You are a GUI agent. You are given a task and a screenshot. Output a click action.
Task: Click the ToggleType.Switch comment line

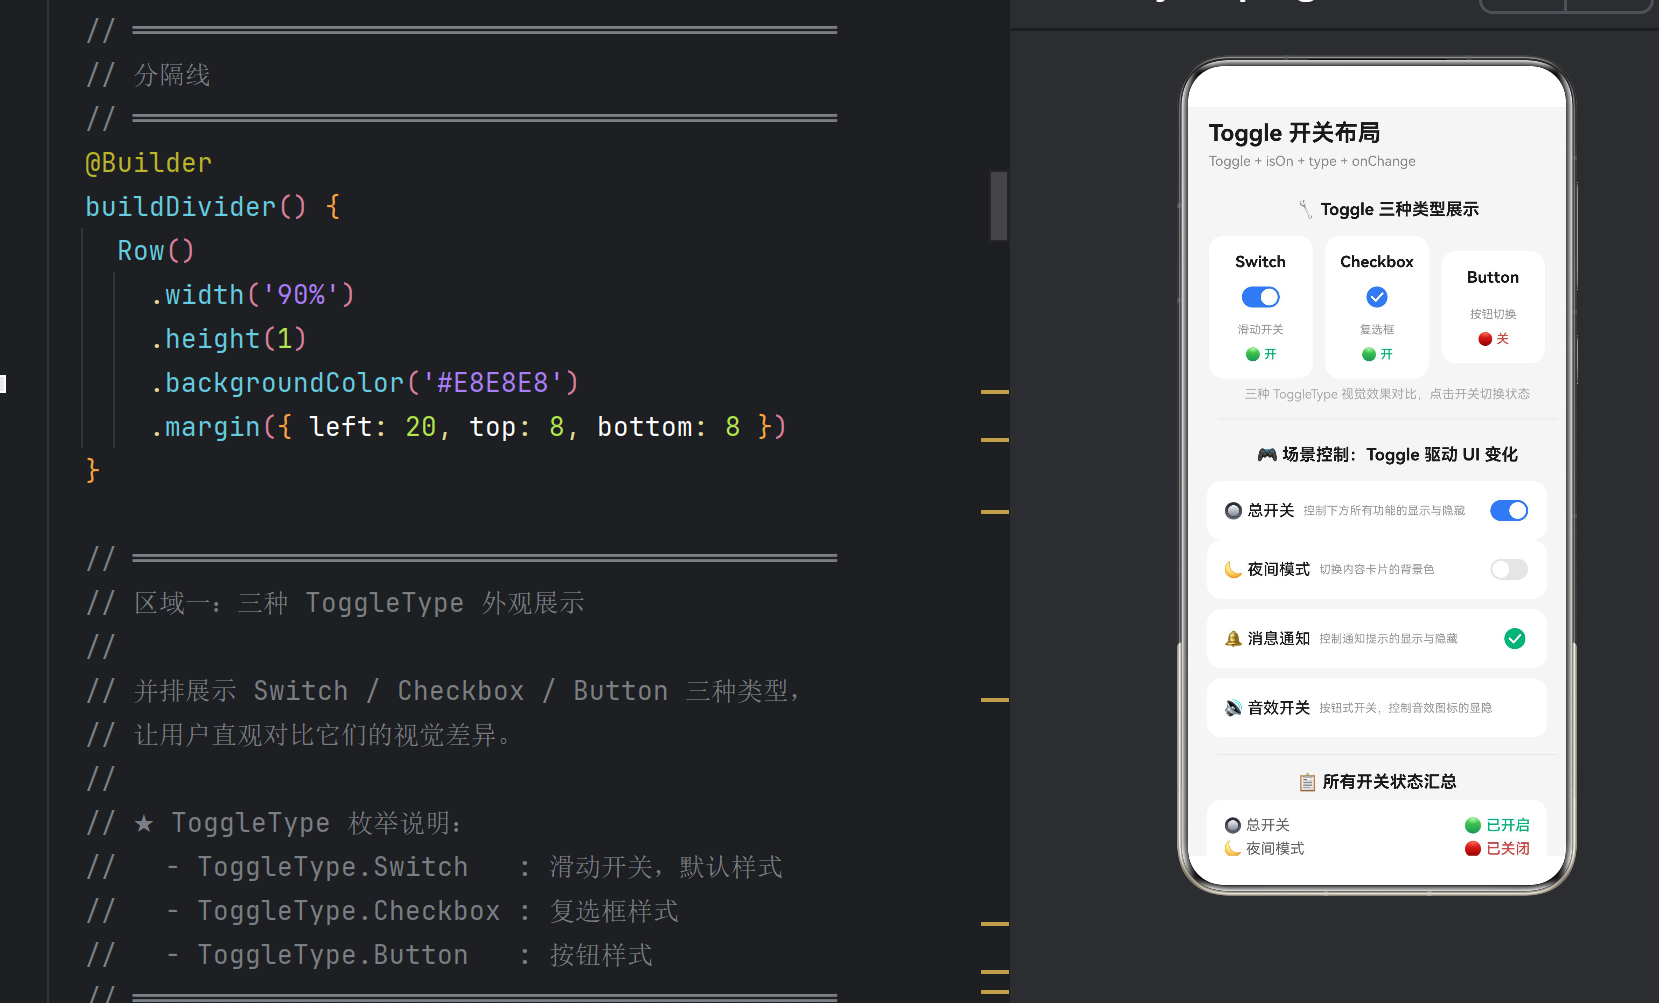click(x=434, y=867)
